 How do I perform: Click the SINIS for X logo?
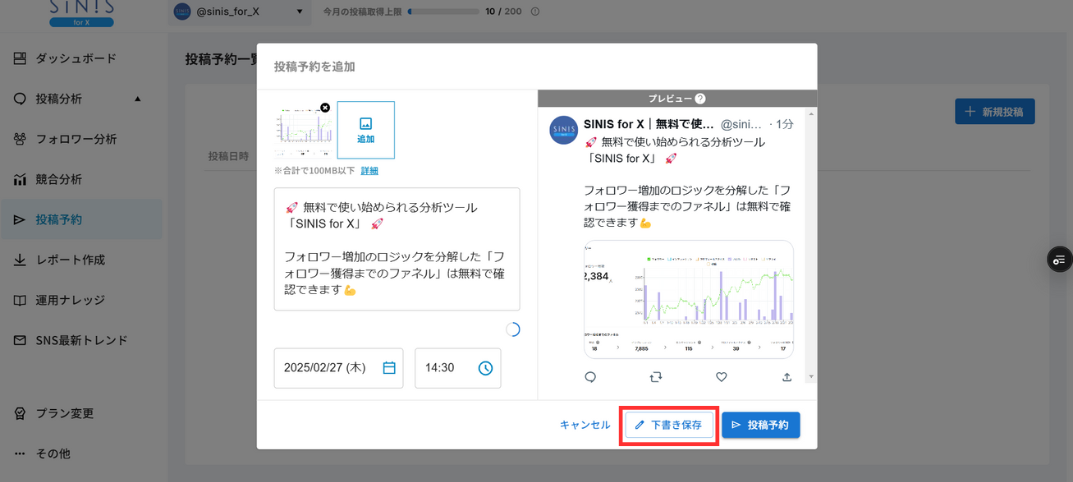point(81,14)
